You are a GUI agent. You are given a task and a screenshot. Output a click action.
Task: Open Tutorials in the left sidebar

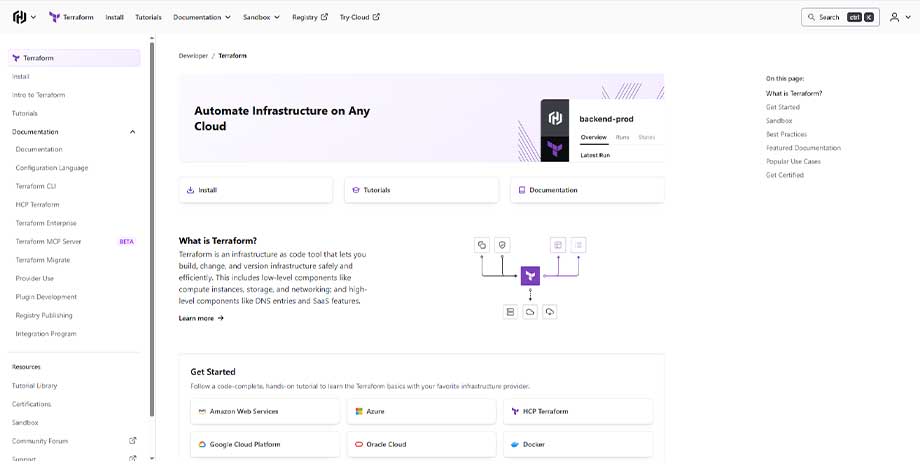(x=25, y=113)
